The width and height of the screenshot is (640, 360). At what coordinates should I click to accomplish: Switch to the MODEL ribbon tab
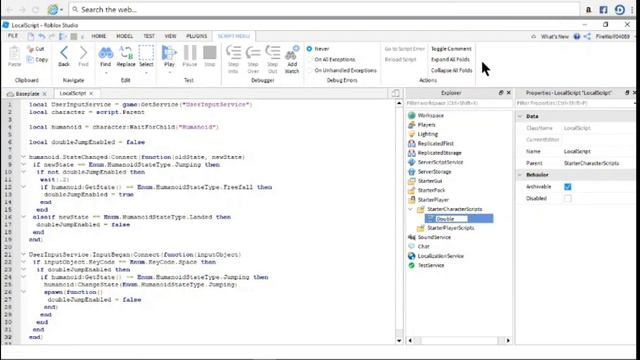click(x=124, y=36)
